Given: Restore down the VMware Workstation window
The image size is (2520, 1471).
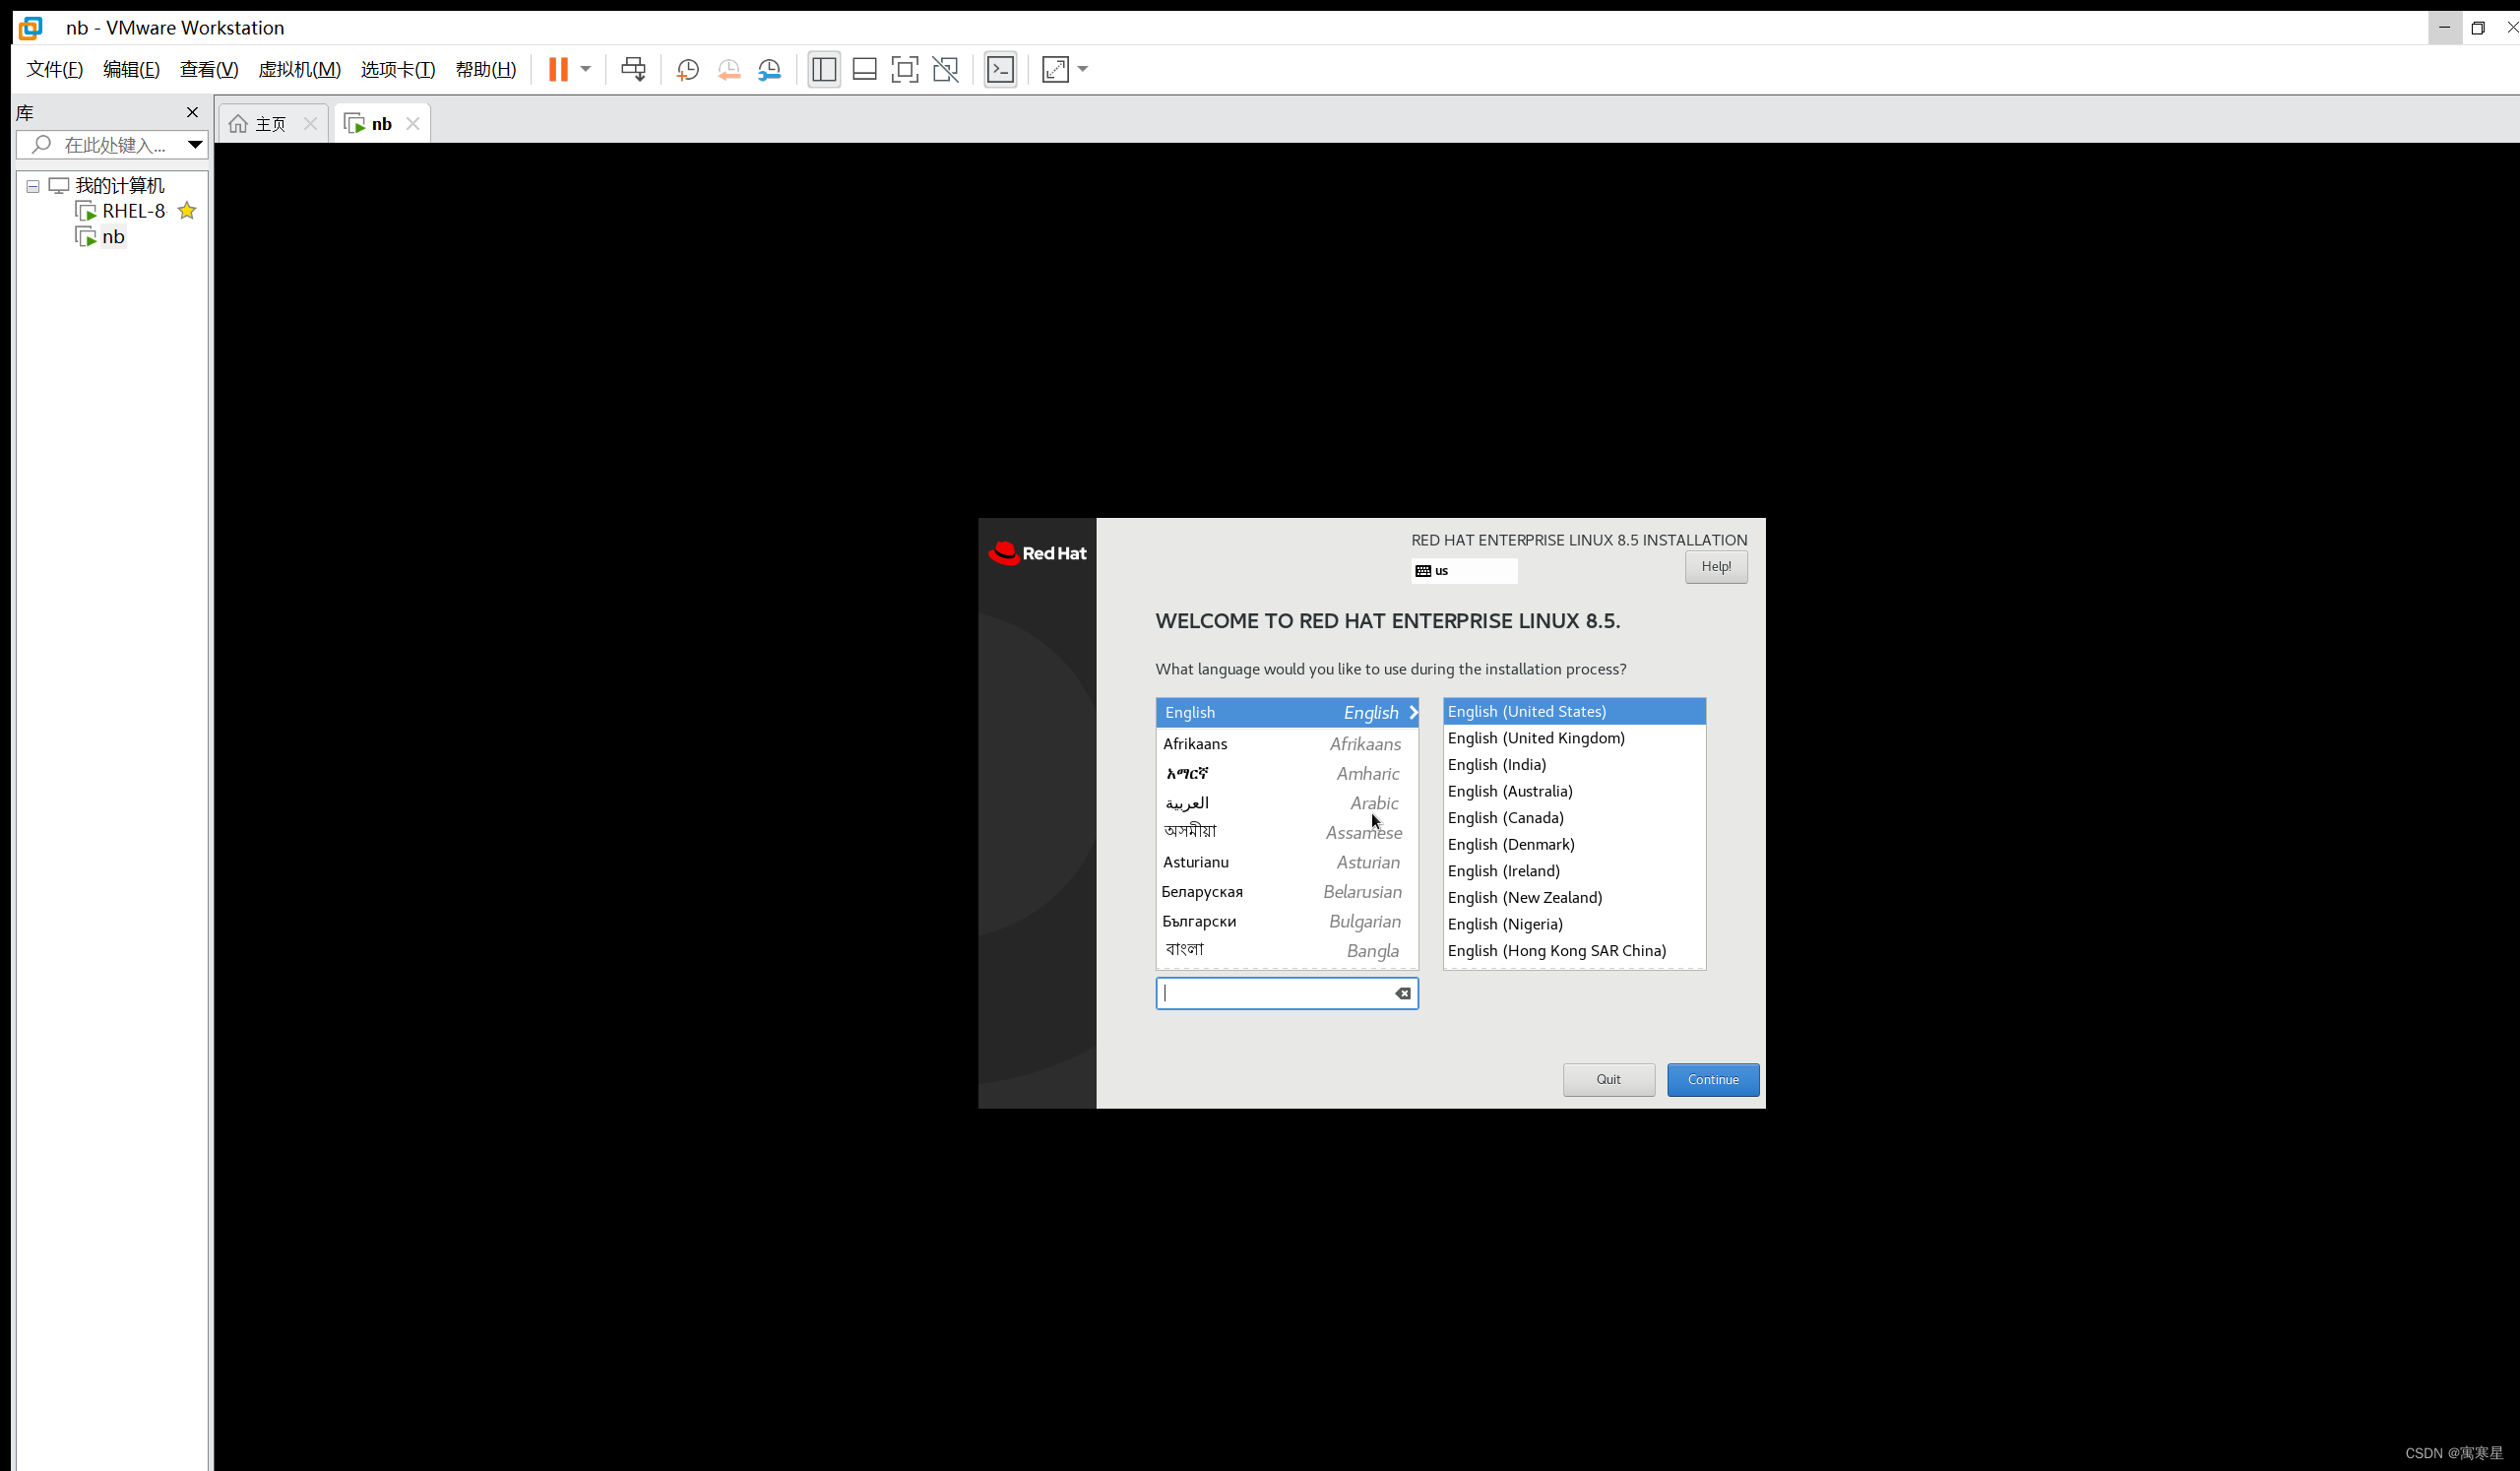Looking at the screenshot, I should click(x=2478, y=28).
